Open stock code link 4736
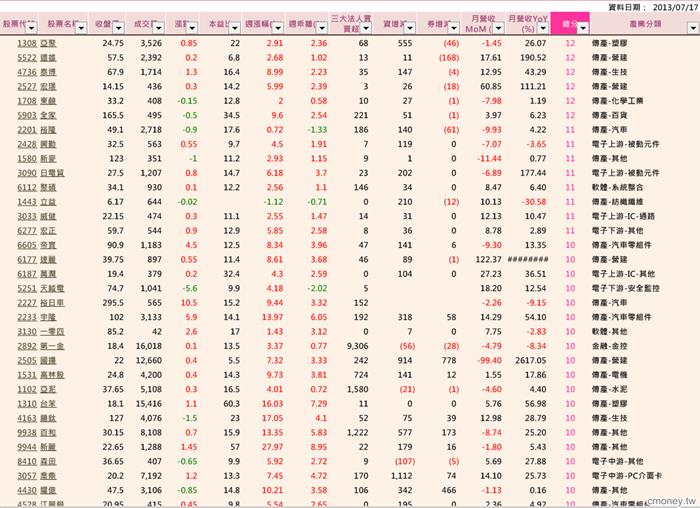700x508 pixels. [x=27, y=72]
